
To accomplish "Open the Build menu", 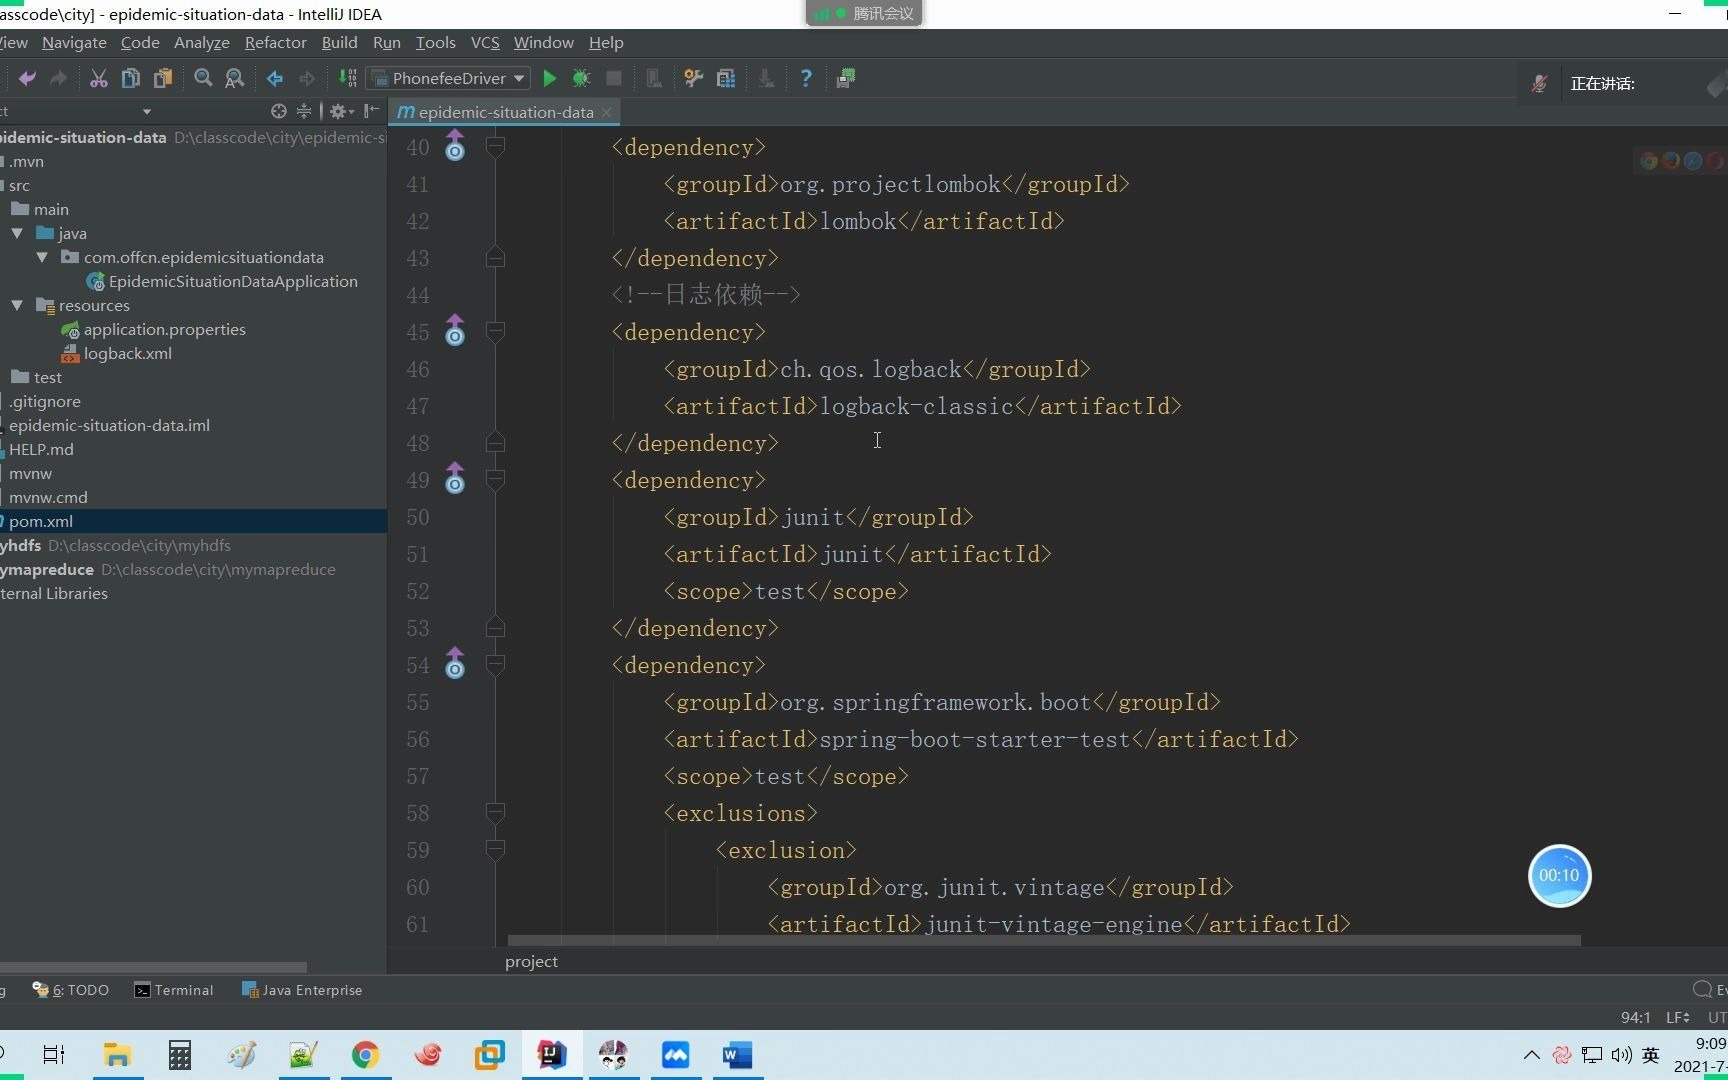I will pos(340,42).
